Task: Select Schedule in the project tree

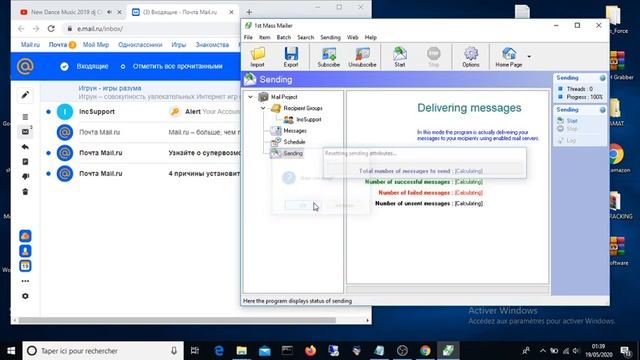Action: (x=294, y=142)
